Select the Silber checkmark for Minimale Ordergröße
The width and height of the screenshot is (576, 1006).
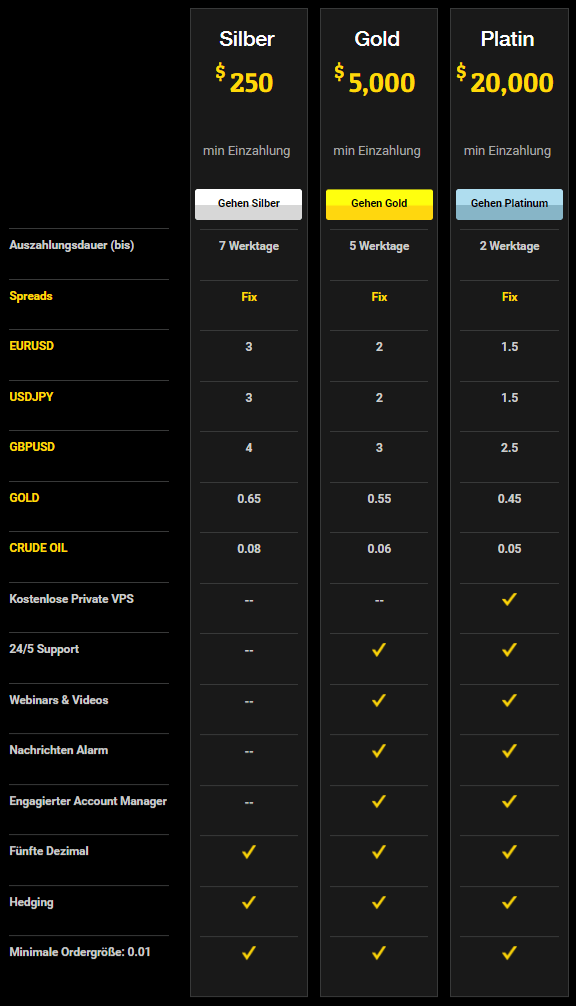pos(248,952)
